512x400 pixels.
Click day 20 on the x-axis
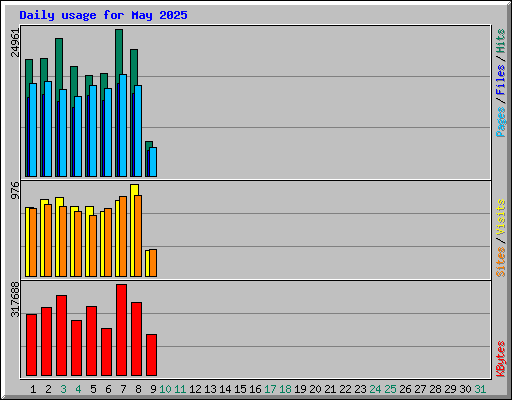(315, 389)
